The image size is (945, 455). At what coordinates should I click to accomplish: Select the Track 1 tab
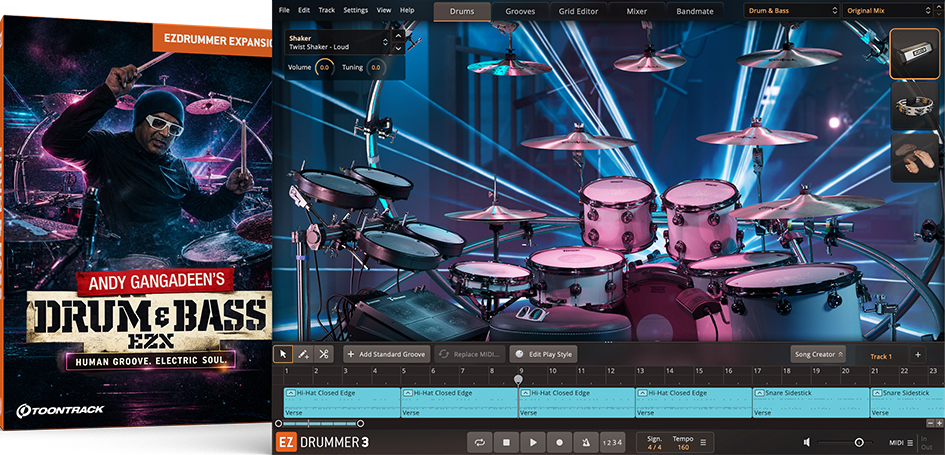(881, 356)
